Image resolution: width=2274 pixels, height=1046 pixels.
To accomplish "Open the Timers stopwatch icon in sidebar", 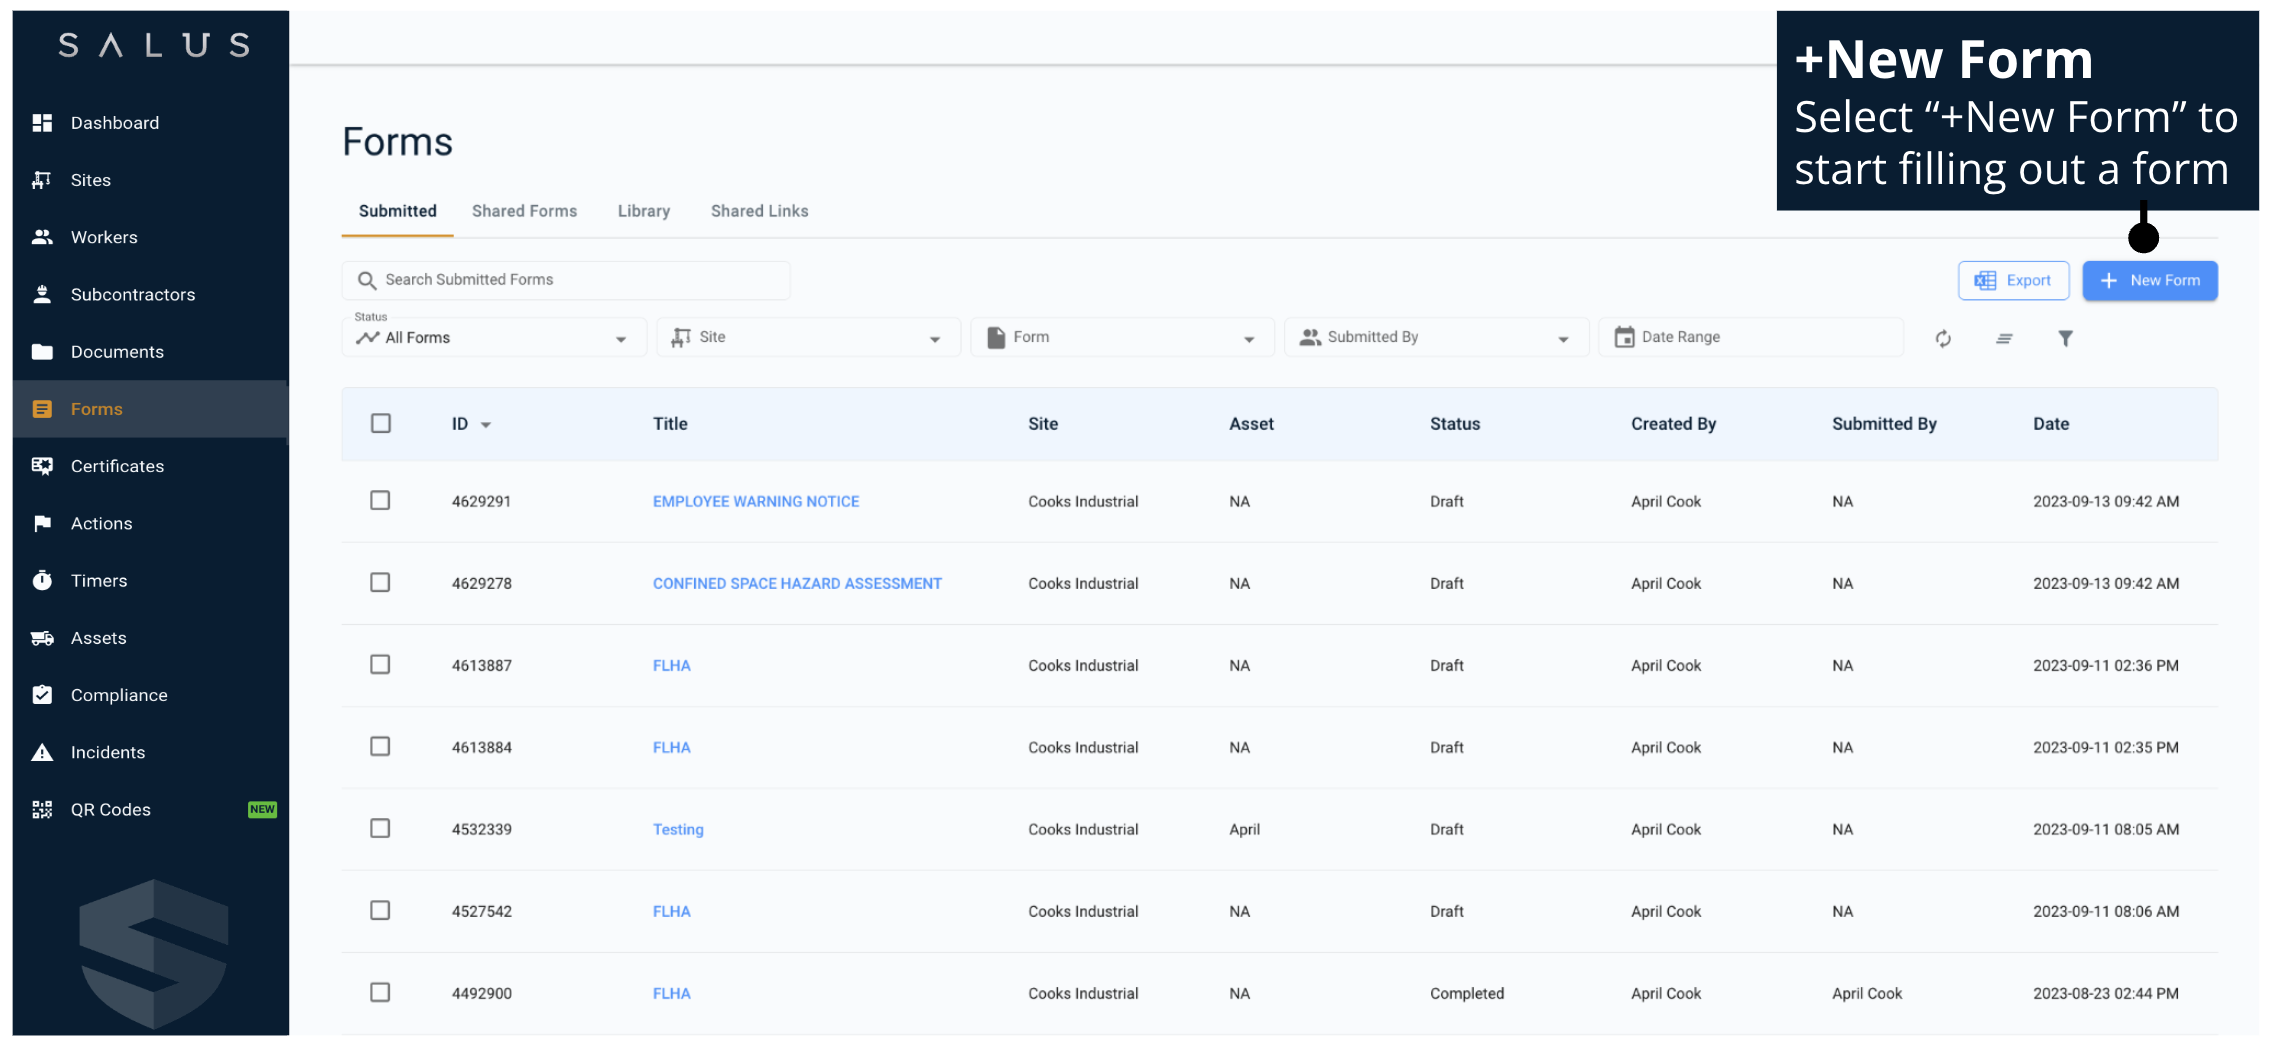I will 42,581.
